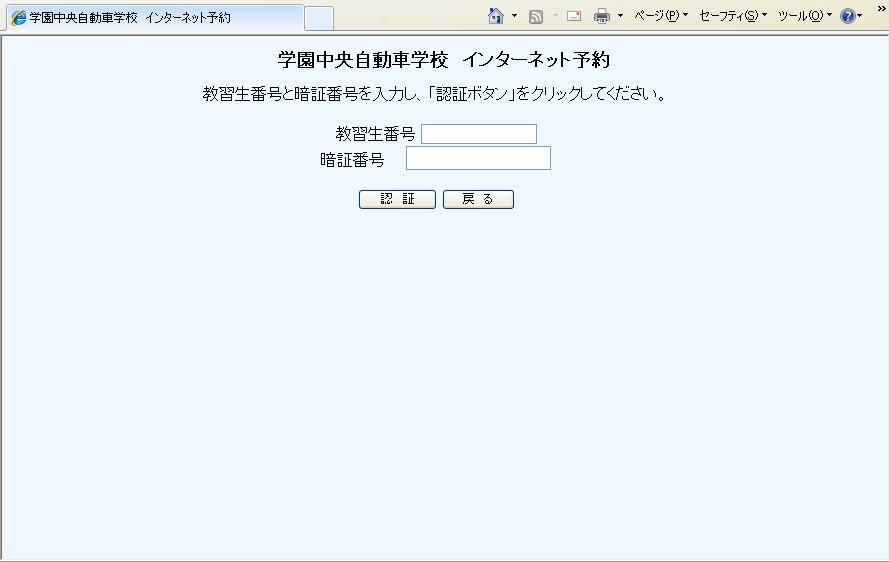Click the Internet Explorer tab favicon
Image resolution: width=889 pixels, height=562 pixels.
(19, 18)
